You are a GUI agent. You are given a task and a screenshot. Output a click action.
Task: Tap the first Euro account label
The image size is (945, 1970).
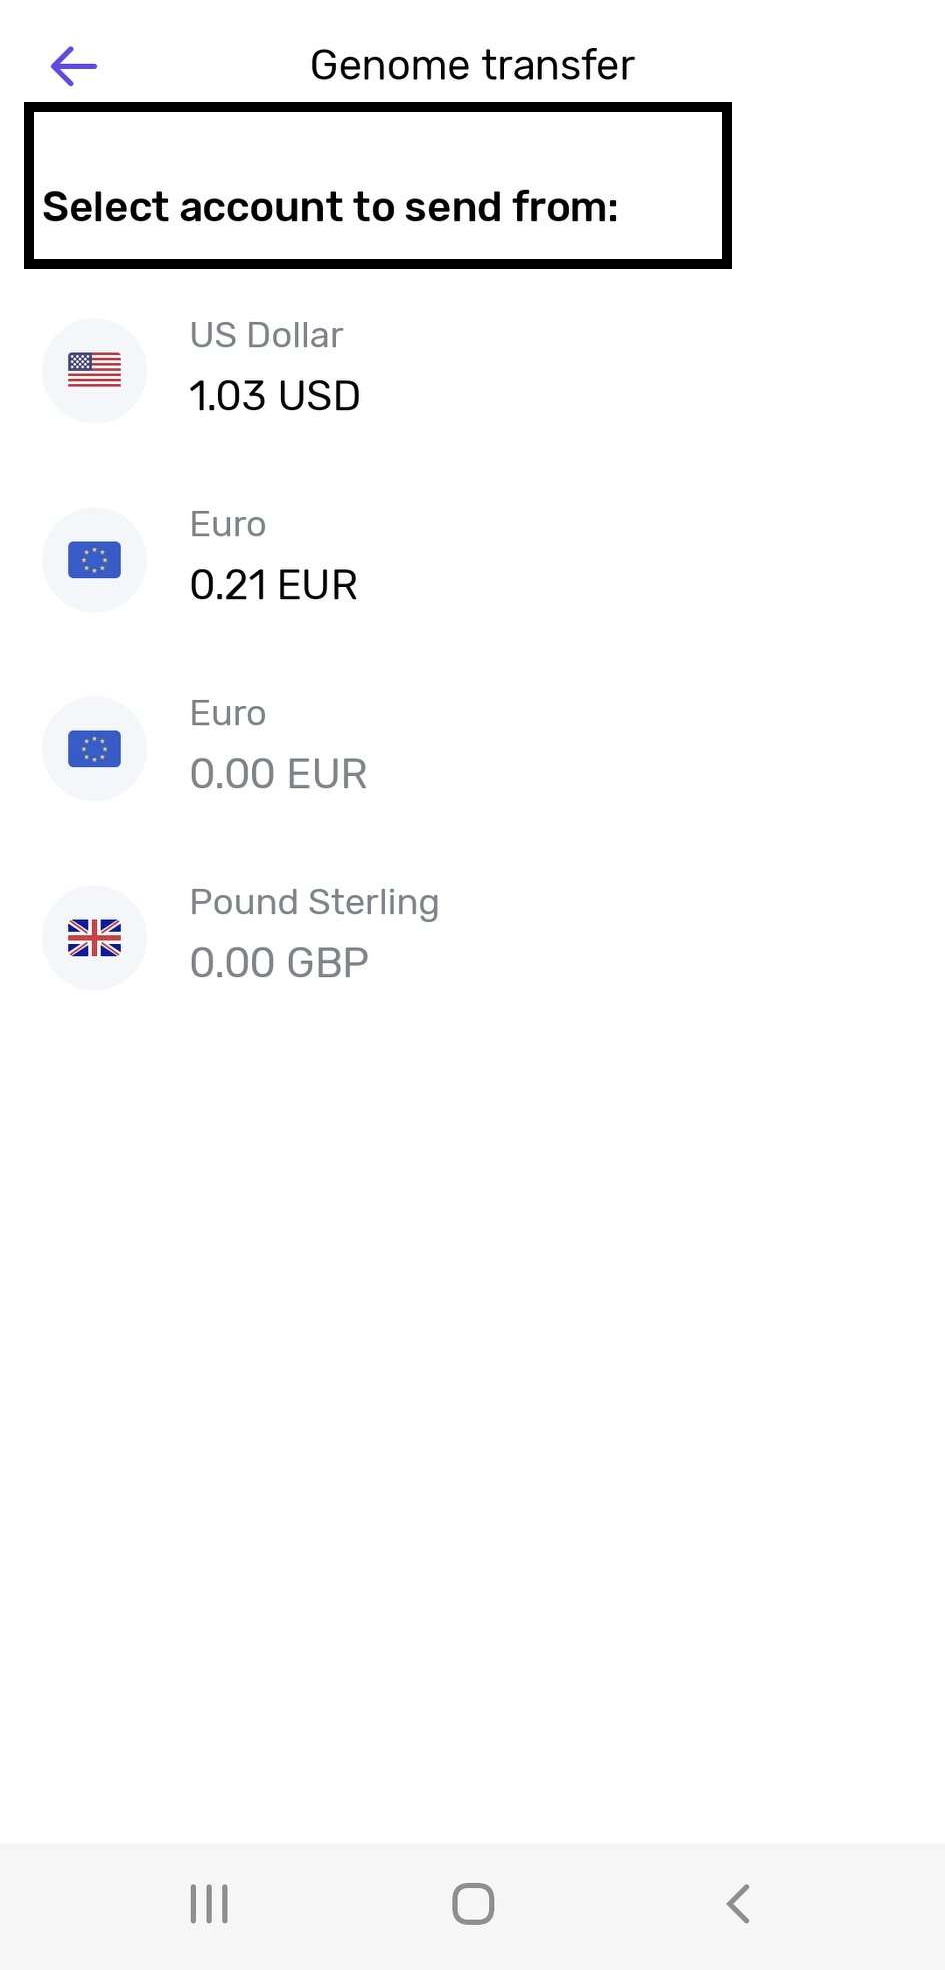[x=228, y=524]
